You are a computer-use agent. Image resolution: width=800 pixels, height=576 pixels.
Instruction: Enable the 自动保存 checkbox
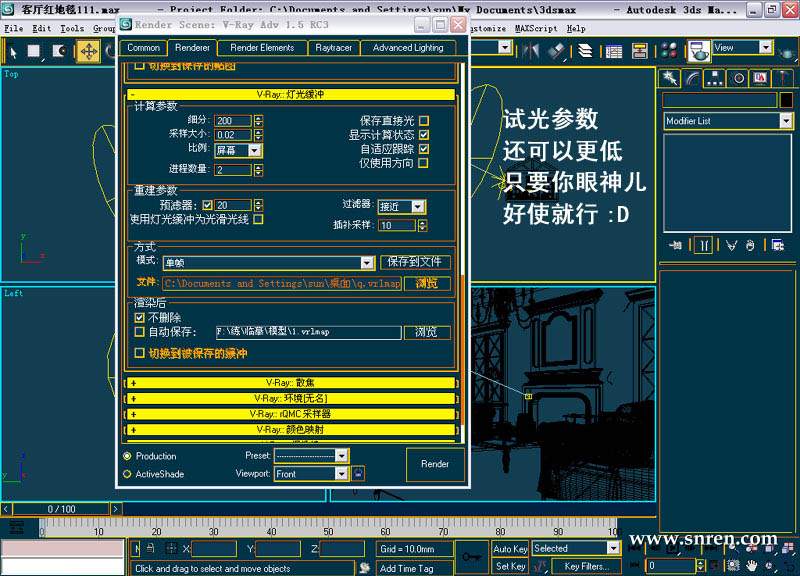[139, 332]
